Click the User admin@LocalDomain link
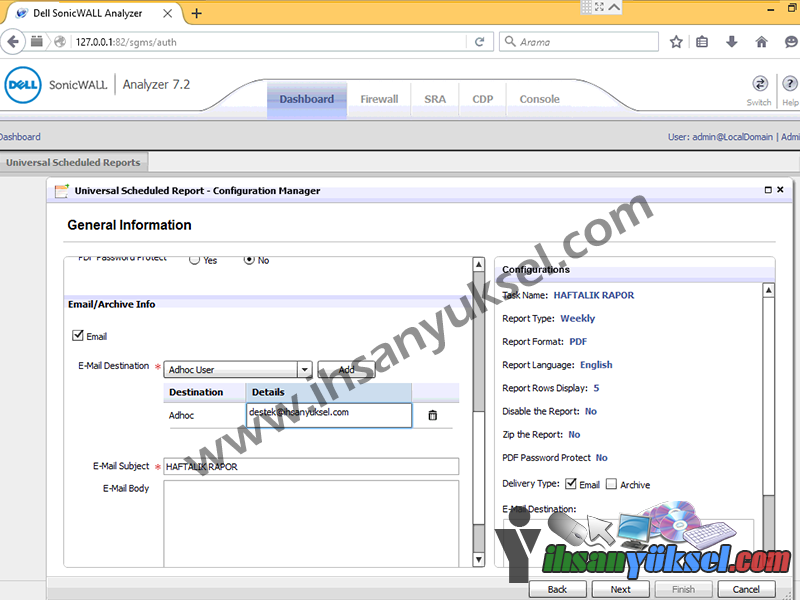 [x=720, y=137]
